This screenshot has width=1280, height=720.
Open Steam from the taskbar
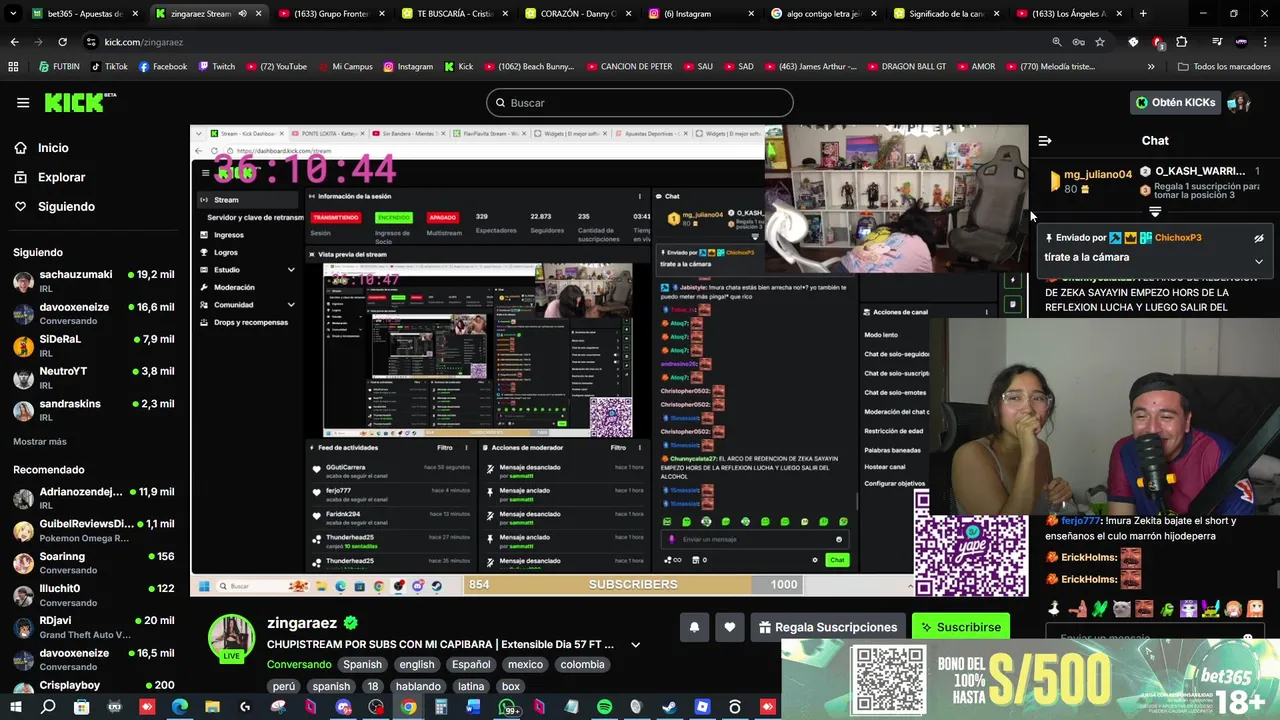click(669, 707)
